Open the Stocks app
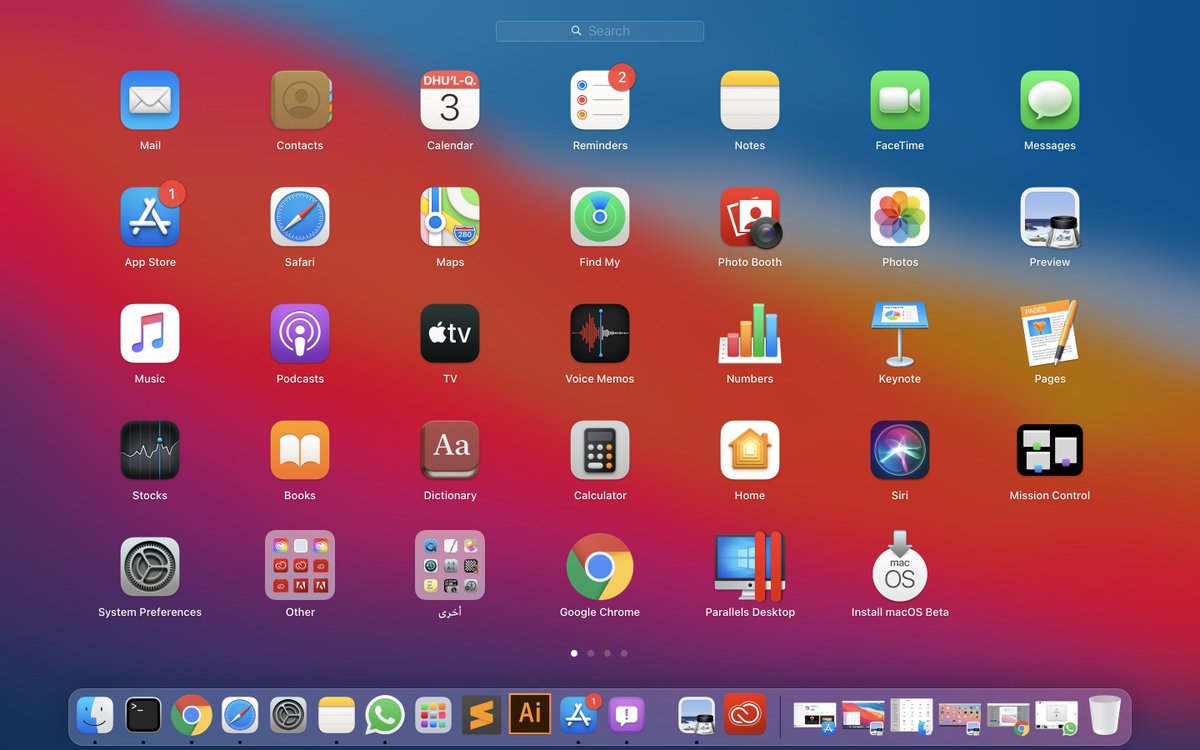This screenshot has width=1200, height=750. 150,450
